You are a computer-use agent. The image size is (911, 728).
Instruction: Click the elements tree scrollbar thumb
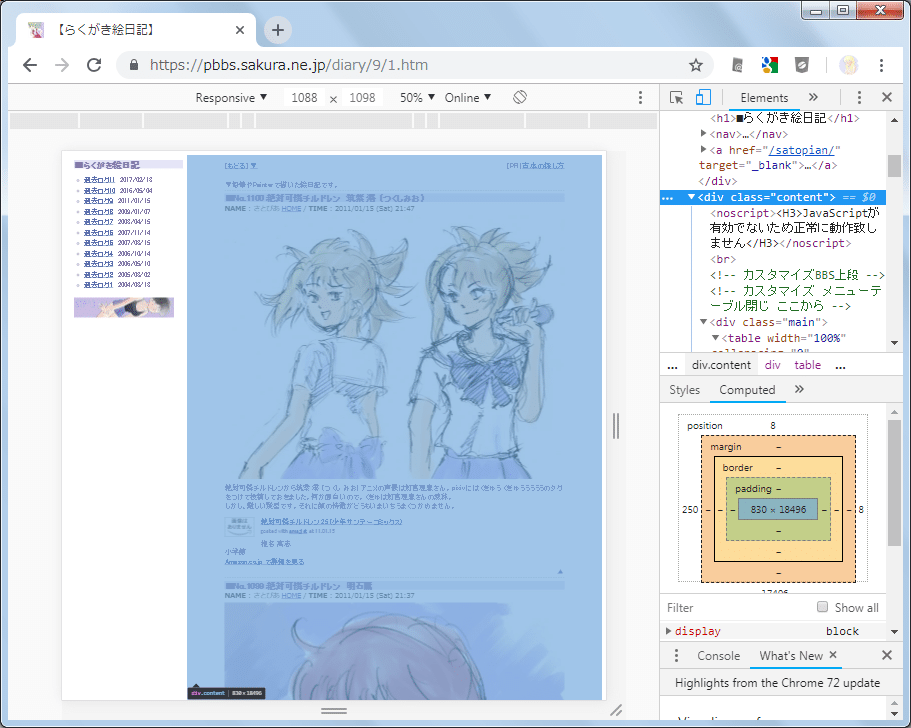click(894, 166)
